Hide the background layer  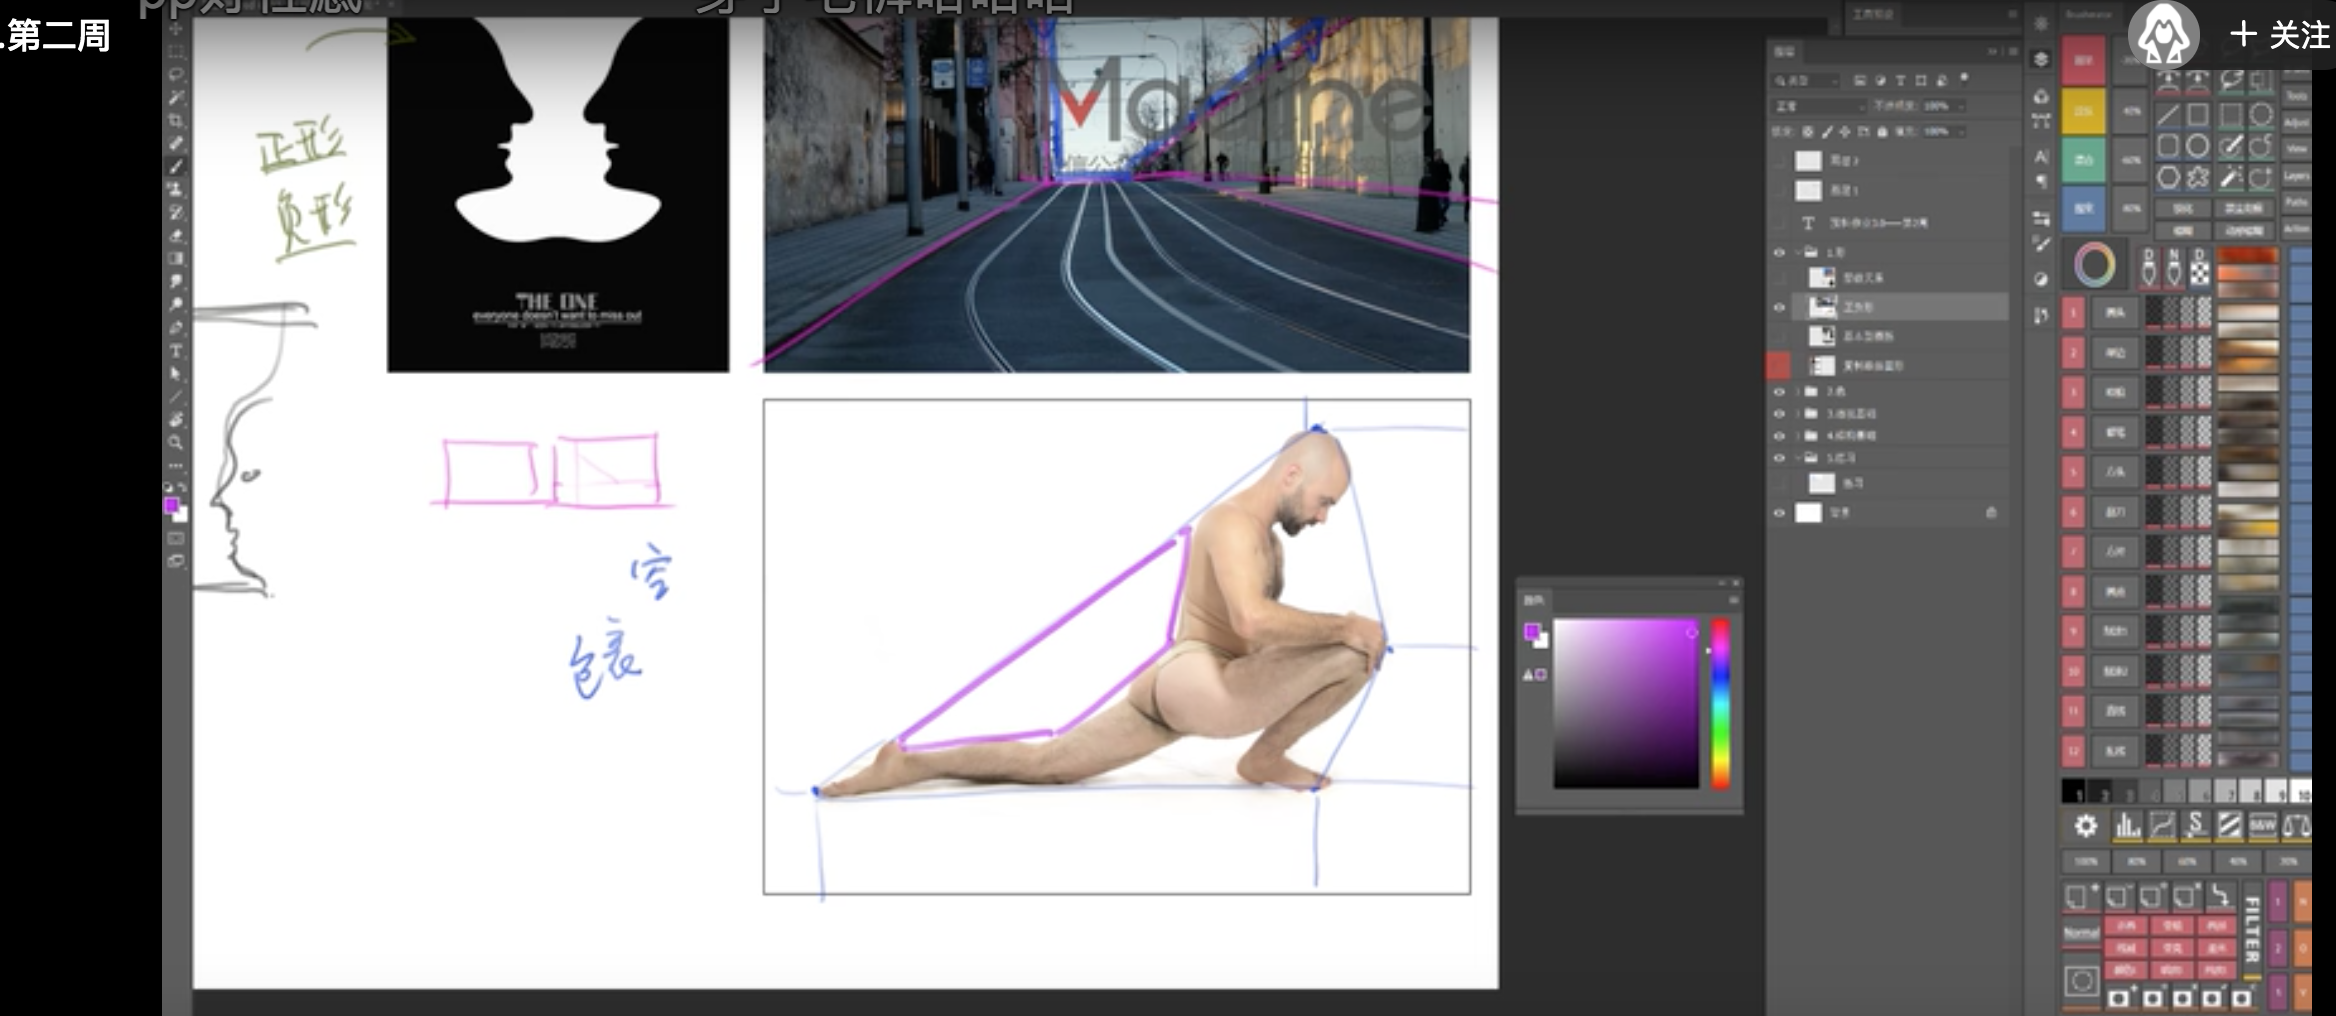(x=1779, y=513)
